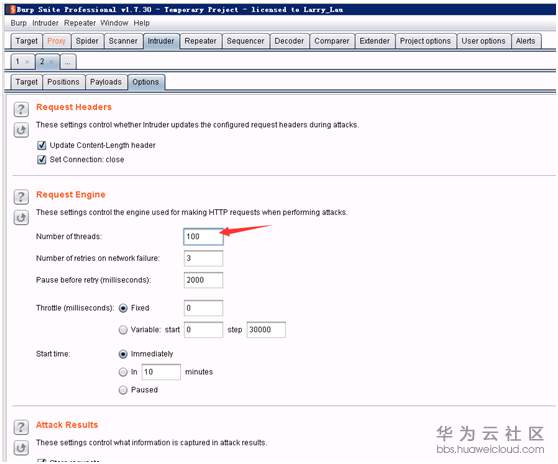Viewport: 558px width, 464px height.
Task: Switch to the Proxy tab
Action: (57, 41)
